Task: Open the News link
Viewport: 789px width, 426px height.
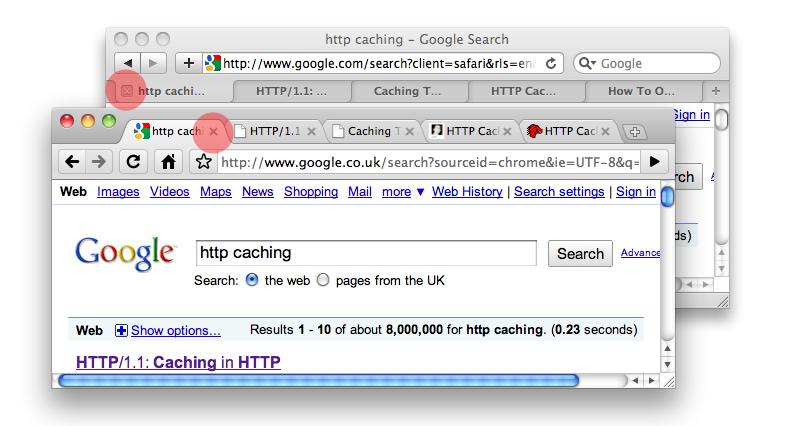Action: click(x=258, y=192)
